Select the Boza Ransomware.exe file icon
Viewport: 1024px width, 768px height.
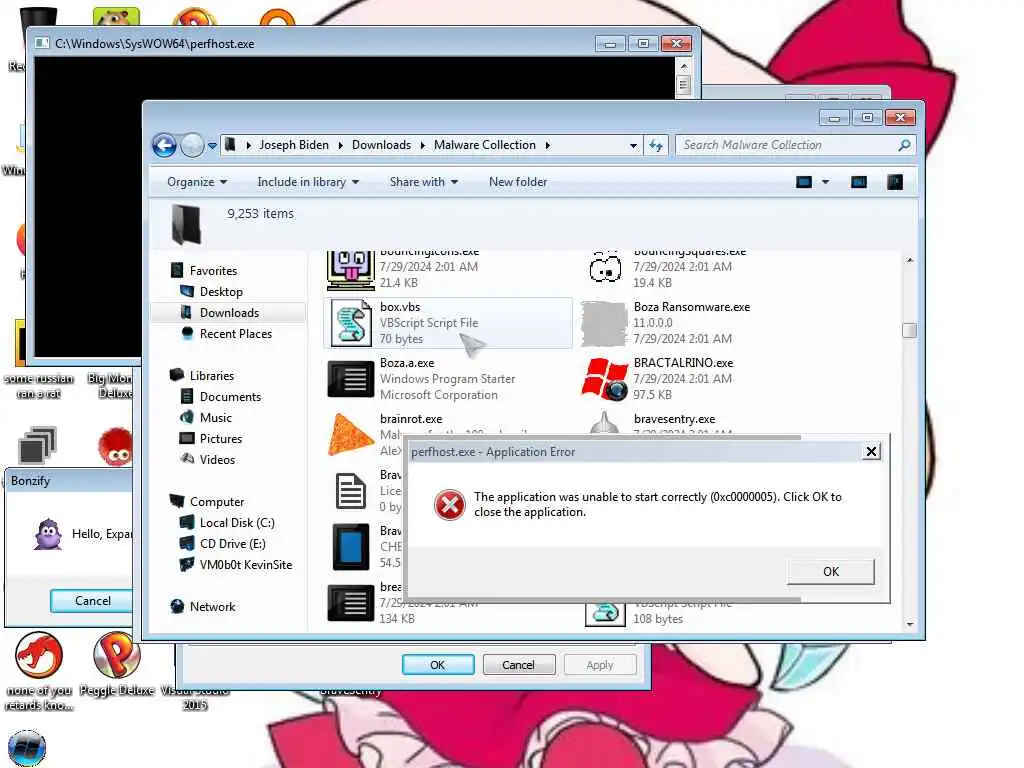click(x=604, y=323)
